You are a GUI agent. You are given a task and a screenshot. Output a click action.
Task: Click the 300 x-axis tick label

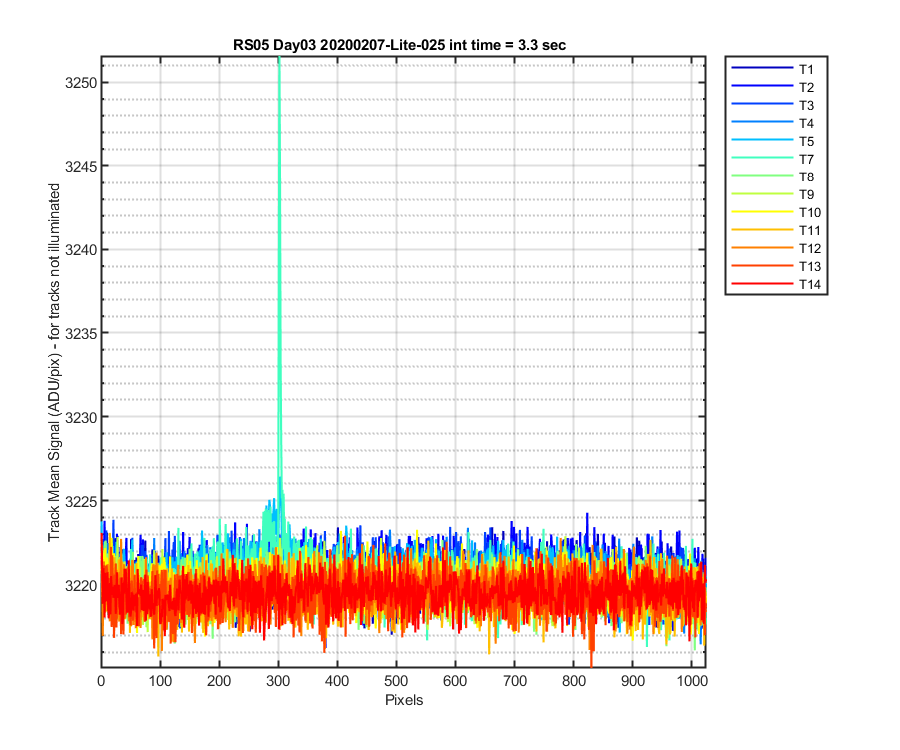tap(278, 681)
